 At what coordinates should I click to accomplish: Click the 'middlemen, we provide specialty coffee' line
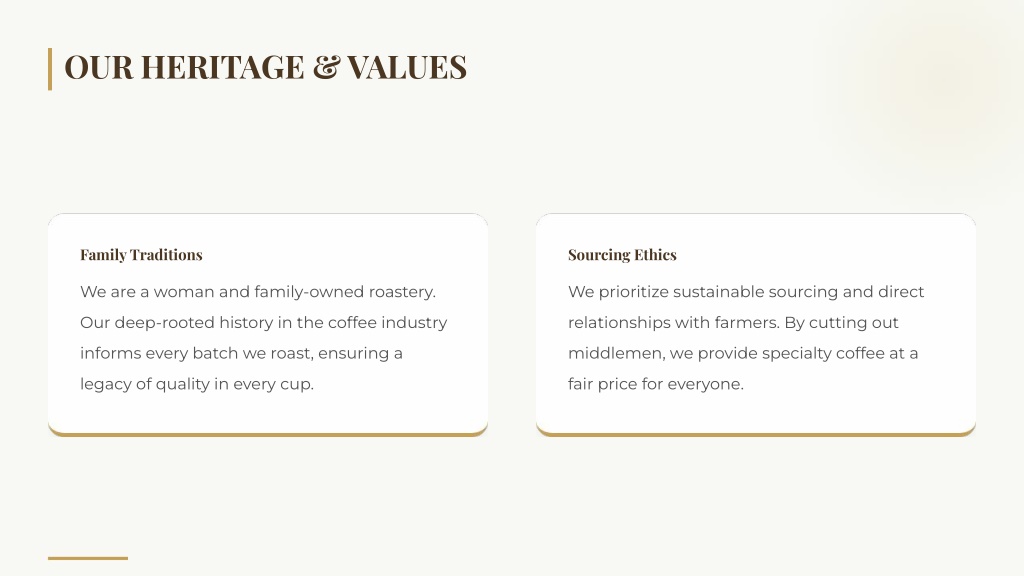point(743,353)
